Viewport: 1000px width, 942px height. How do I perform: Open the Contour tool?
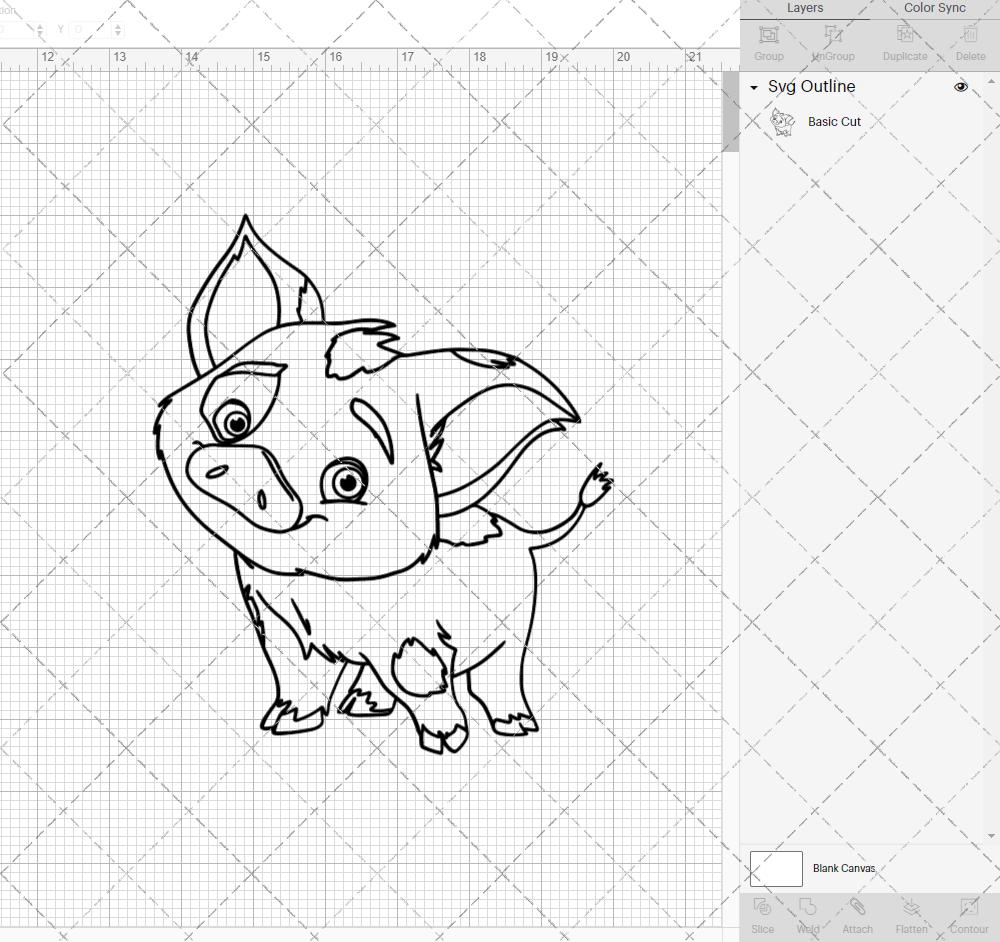click(968, 915)
